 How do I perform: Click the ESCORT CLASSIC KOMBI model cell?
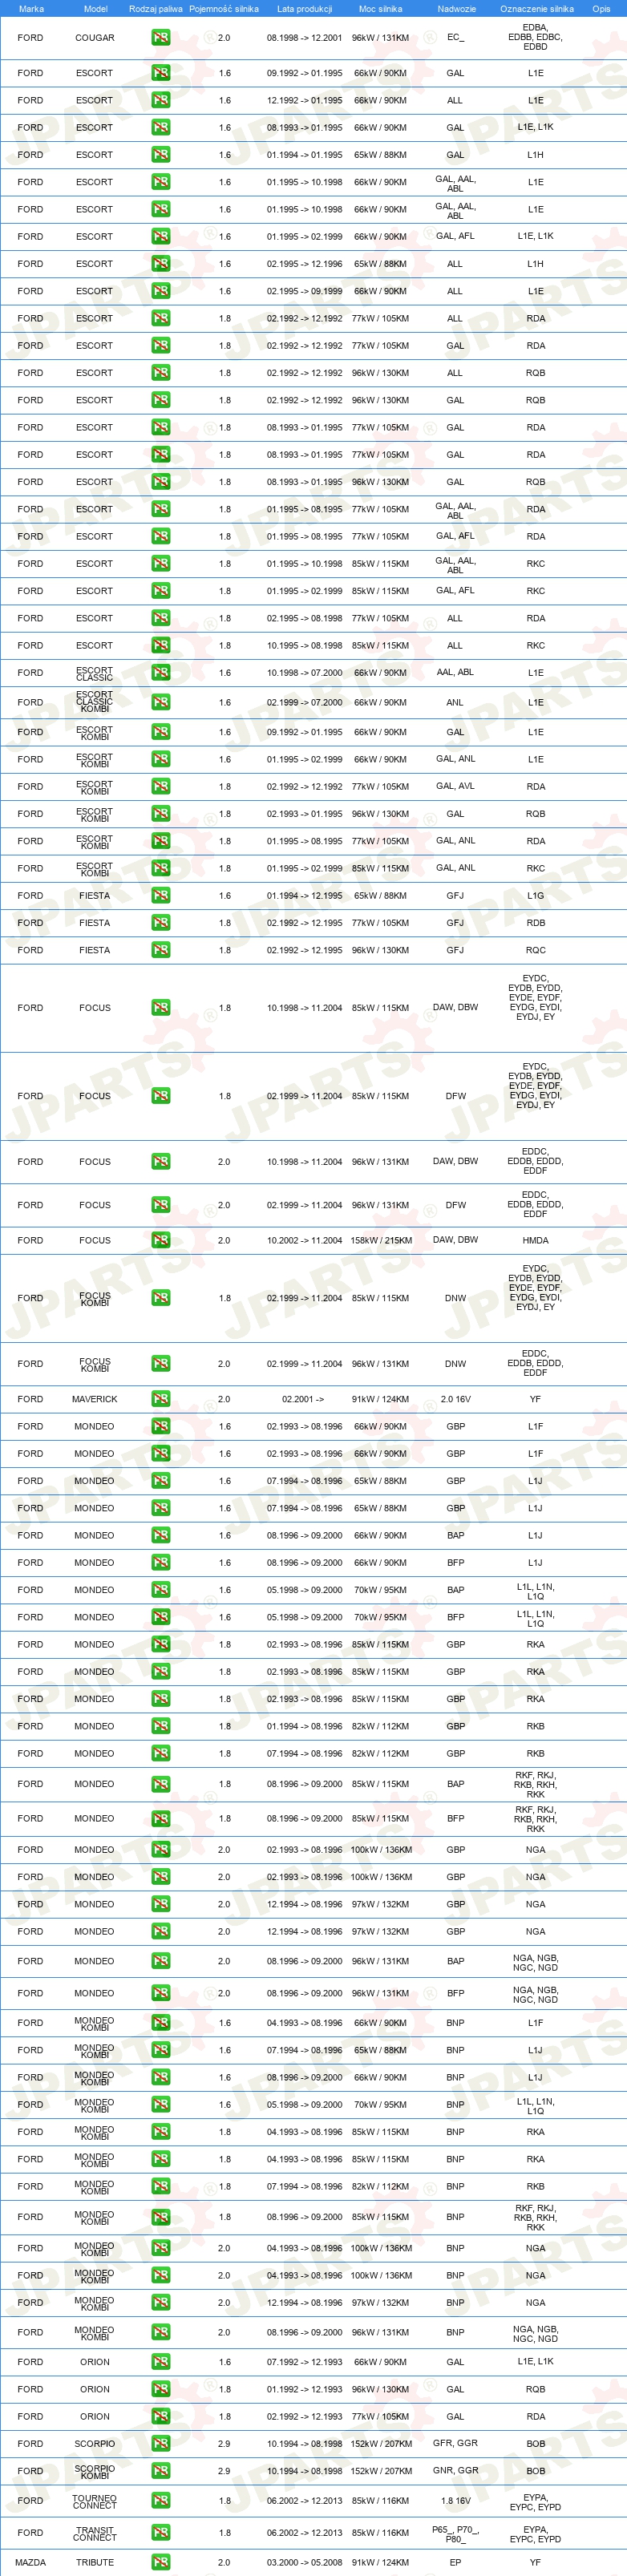coord(95,702)
